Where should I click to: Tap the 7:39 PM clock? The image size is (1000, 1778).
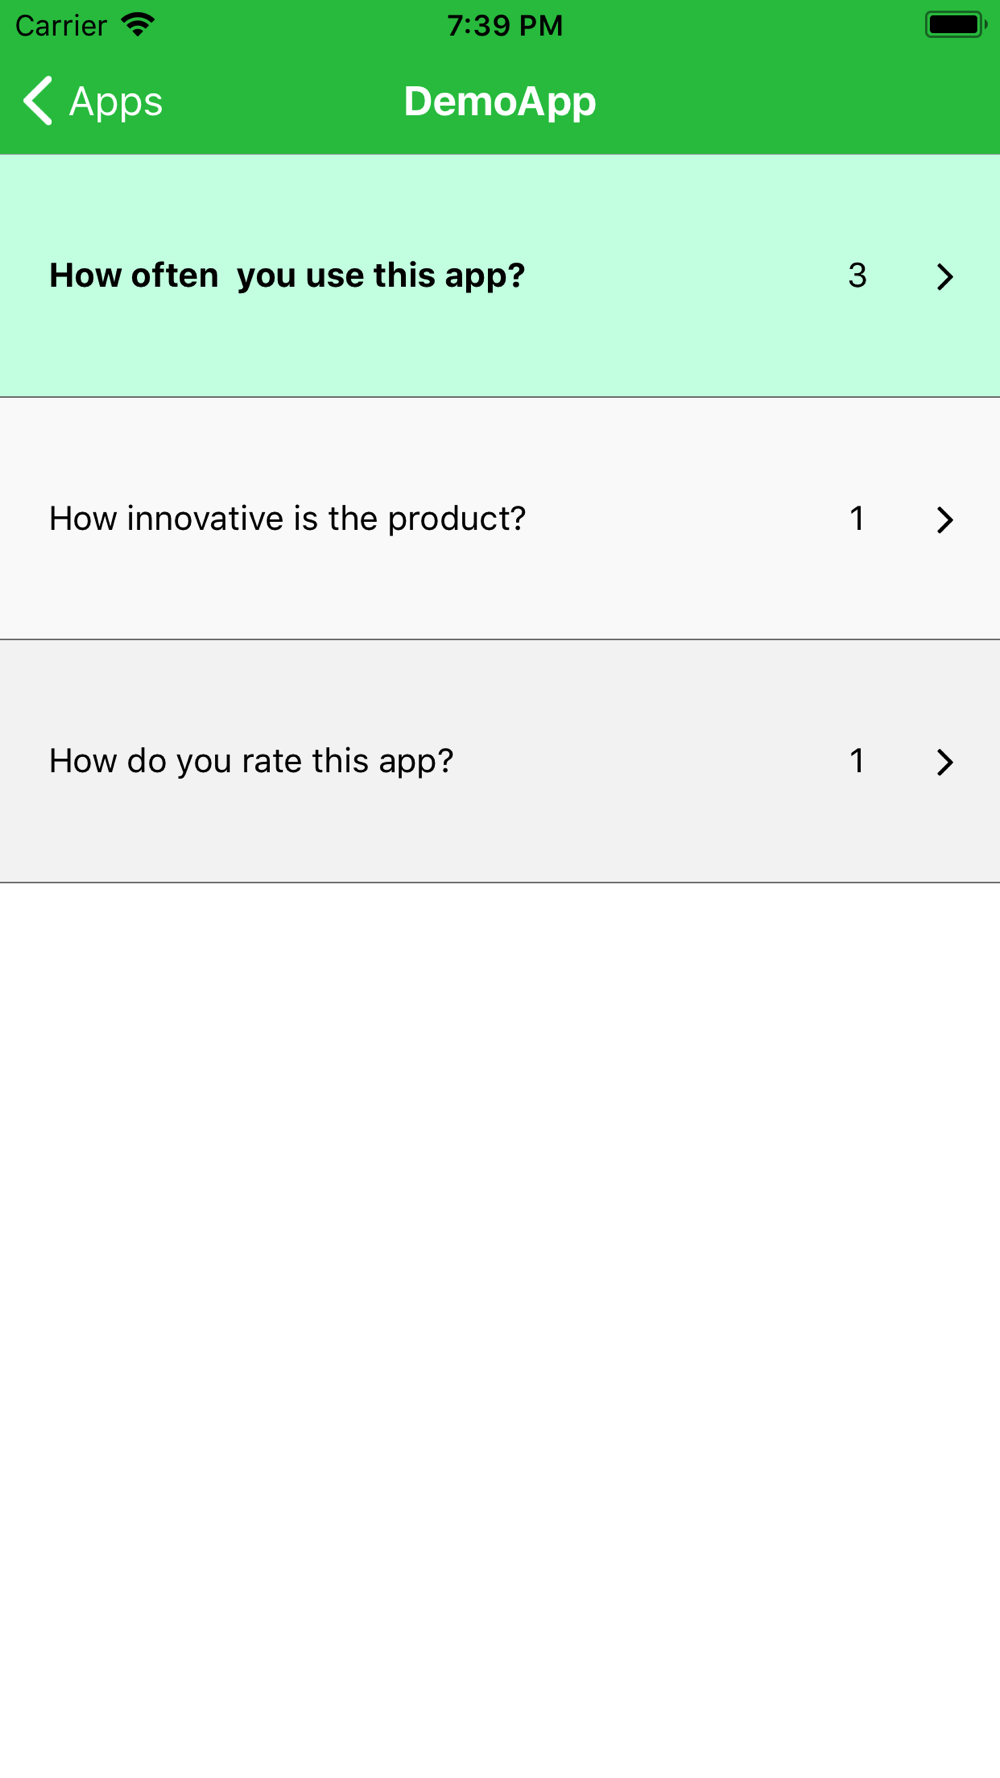[x=505, y=25]
